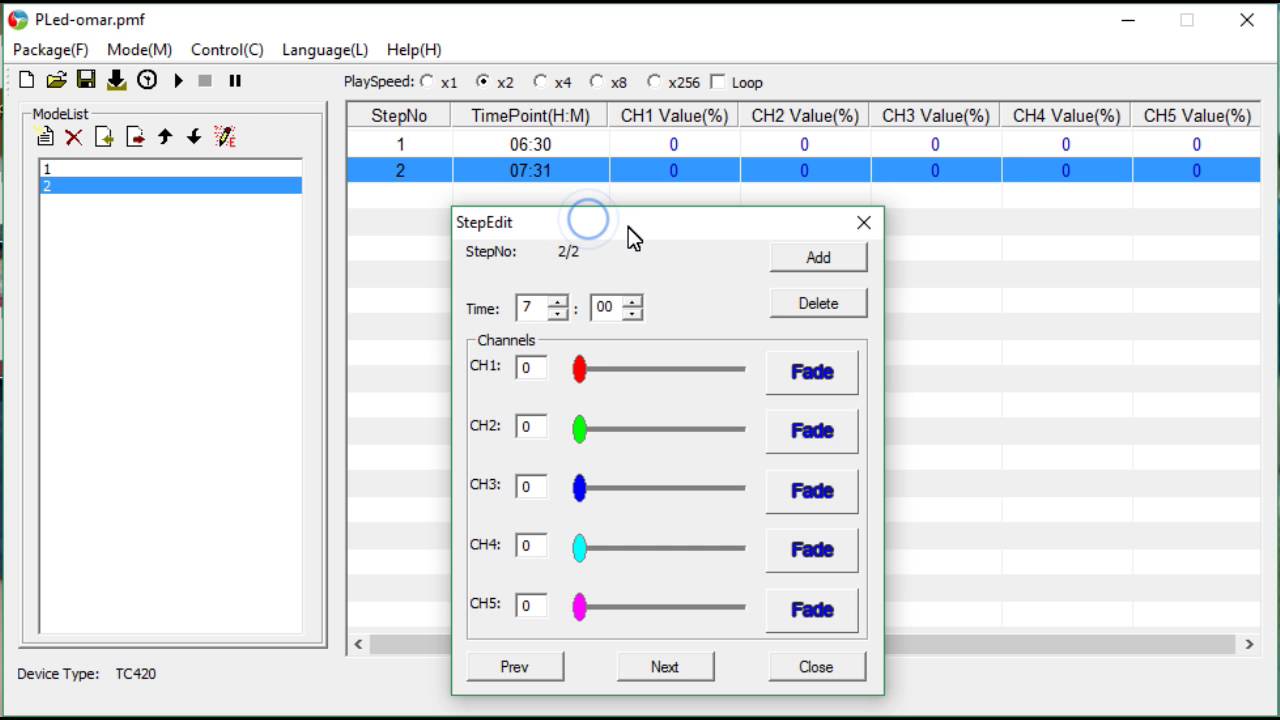Image resolution: width=1280 pixels, height=720 pixels.
Task: Choose x4 play speed
Action: coord(541,82)
